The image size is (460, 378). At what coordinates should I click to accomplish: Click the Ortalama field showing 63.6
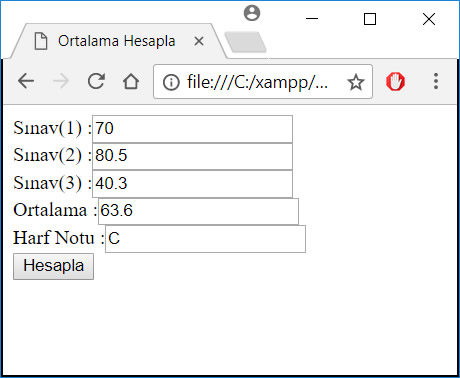(x=198, y=211)
